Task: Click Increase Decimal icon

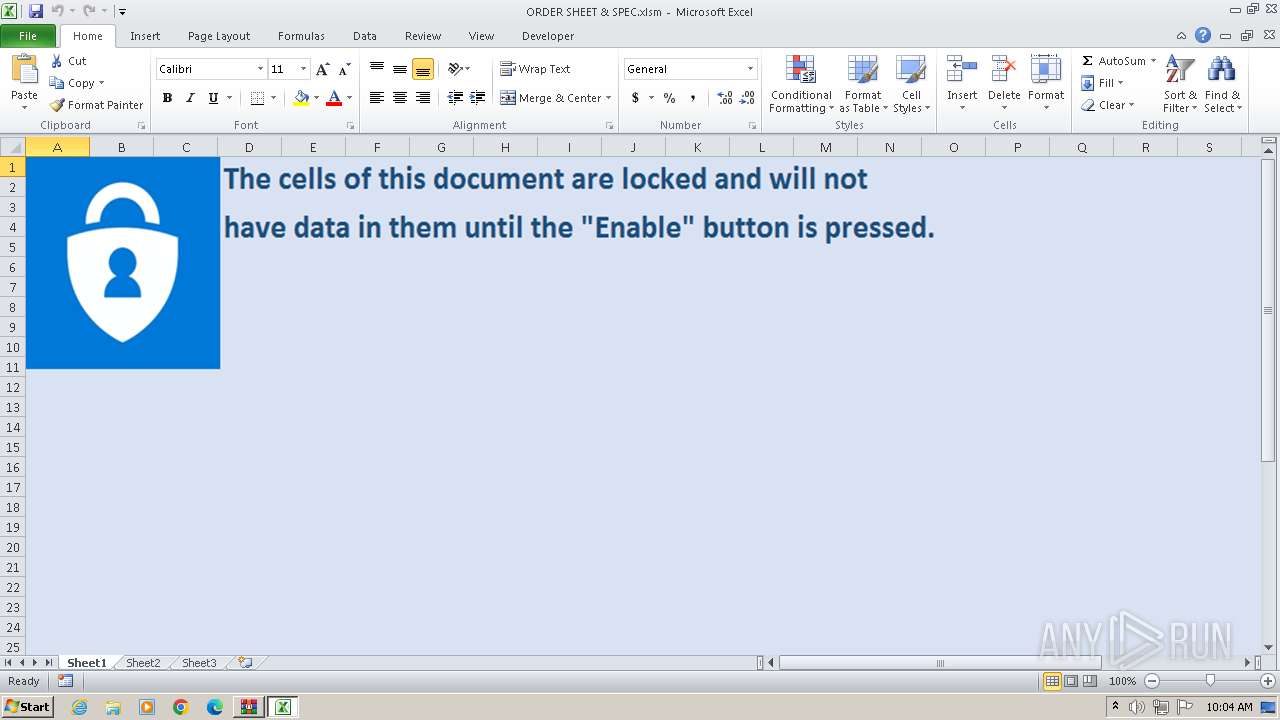Action: [725, 98]
